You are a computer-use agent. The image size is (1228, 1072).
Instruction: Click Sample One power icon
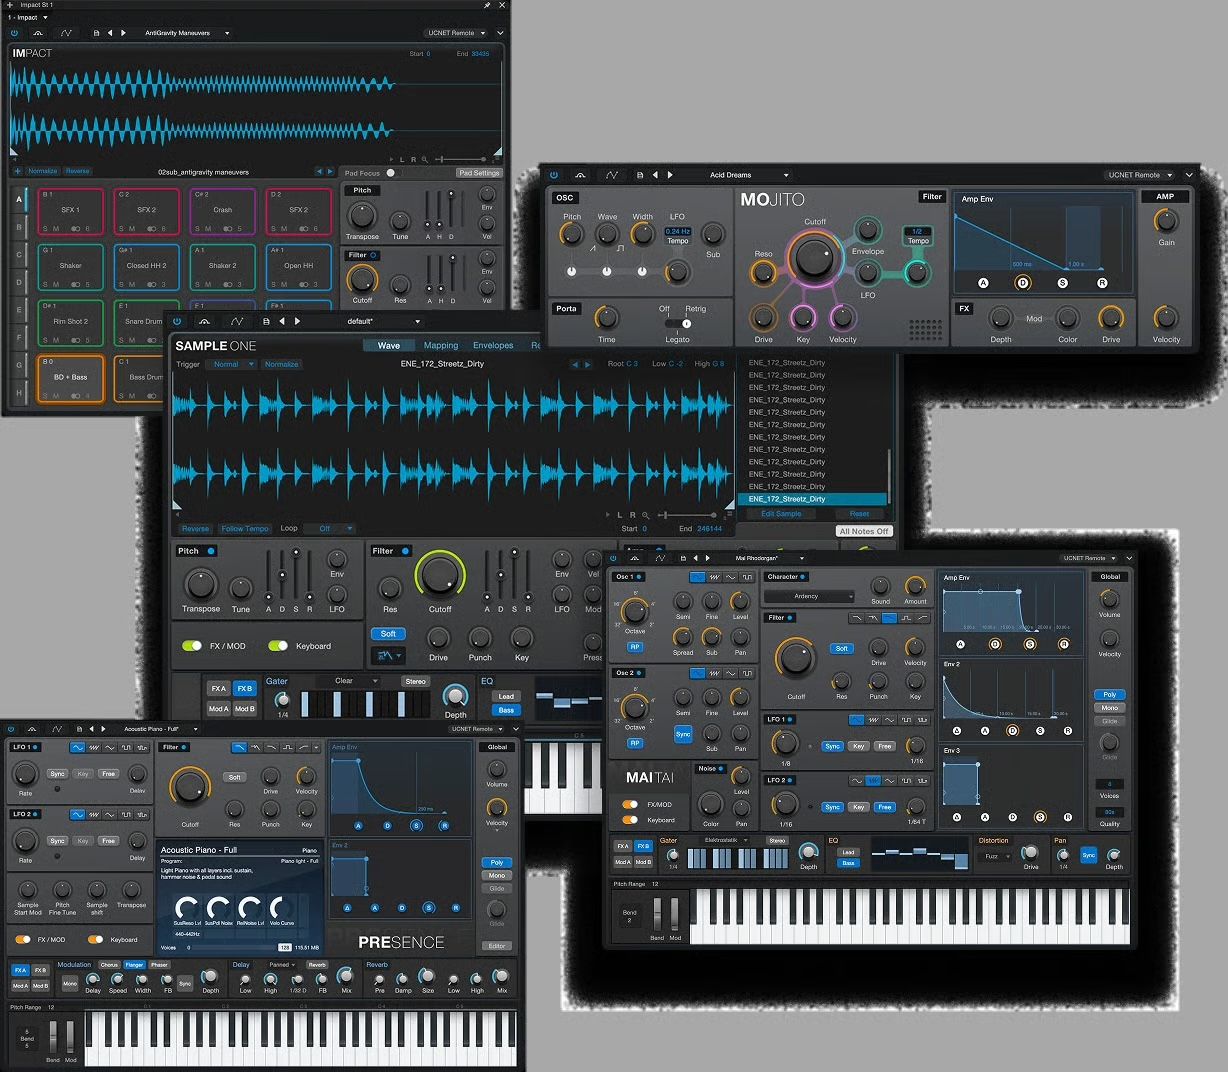click(178, 322)
